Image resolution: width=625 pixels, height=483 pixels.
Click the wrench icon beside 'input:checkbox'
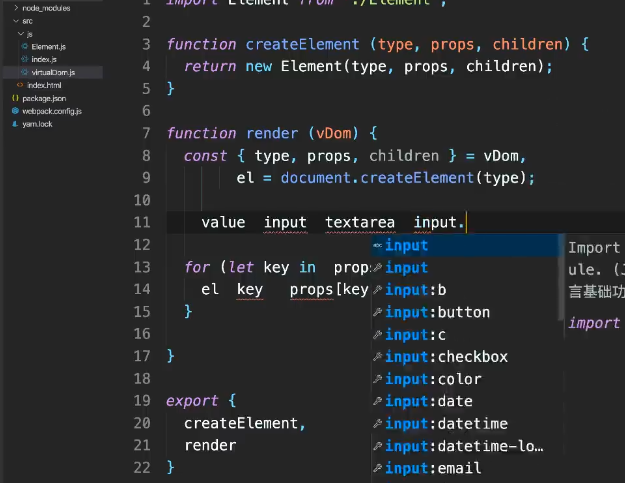coord(377,357)
